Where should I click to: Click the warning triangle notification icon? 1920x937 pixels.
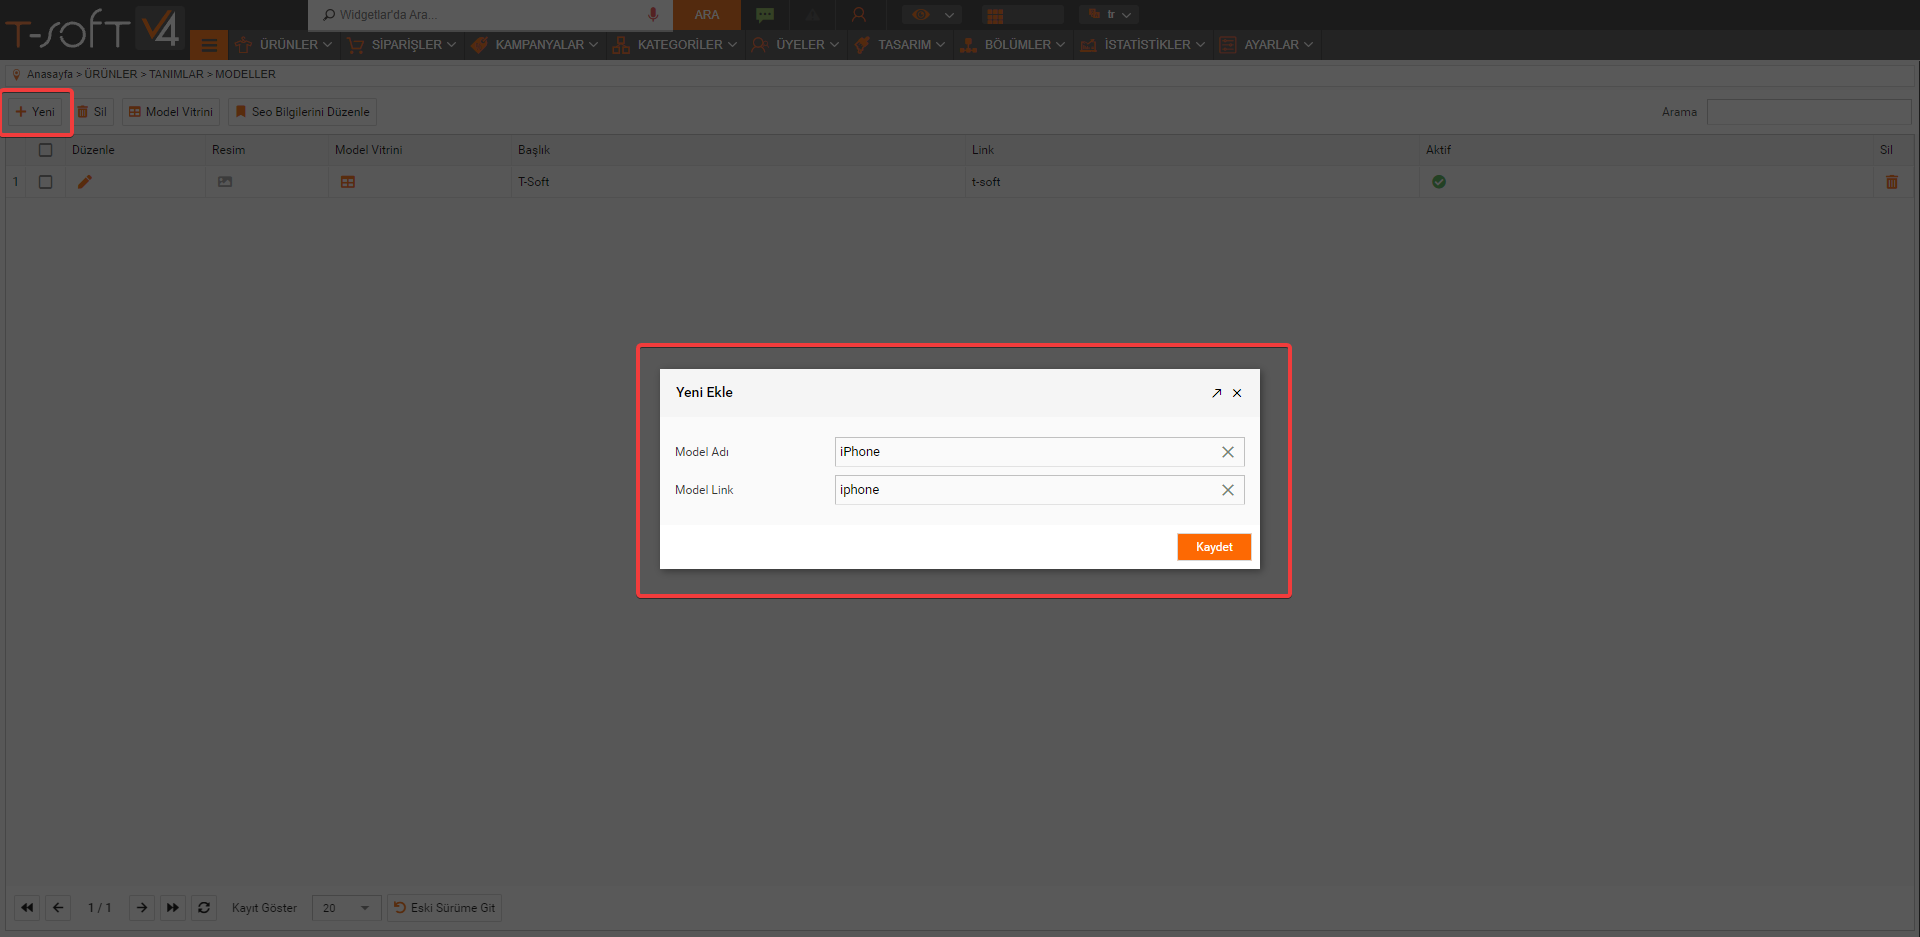[x=812, y=14]
